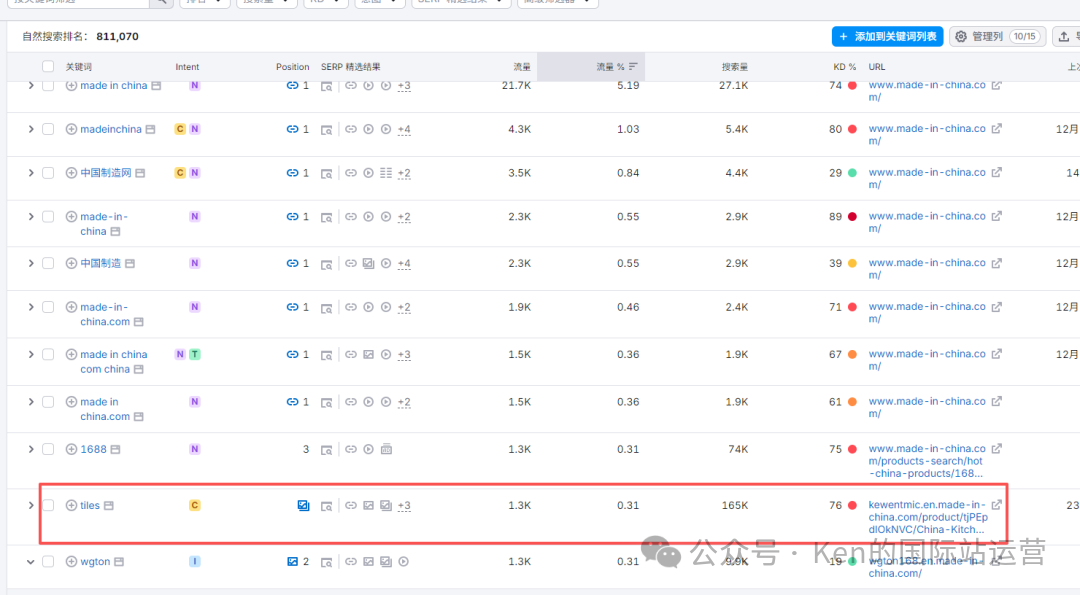The image size is (1080, 595).
Task: Click sitelinks icon in madeinchina row
Action: tap(351, 129)
